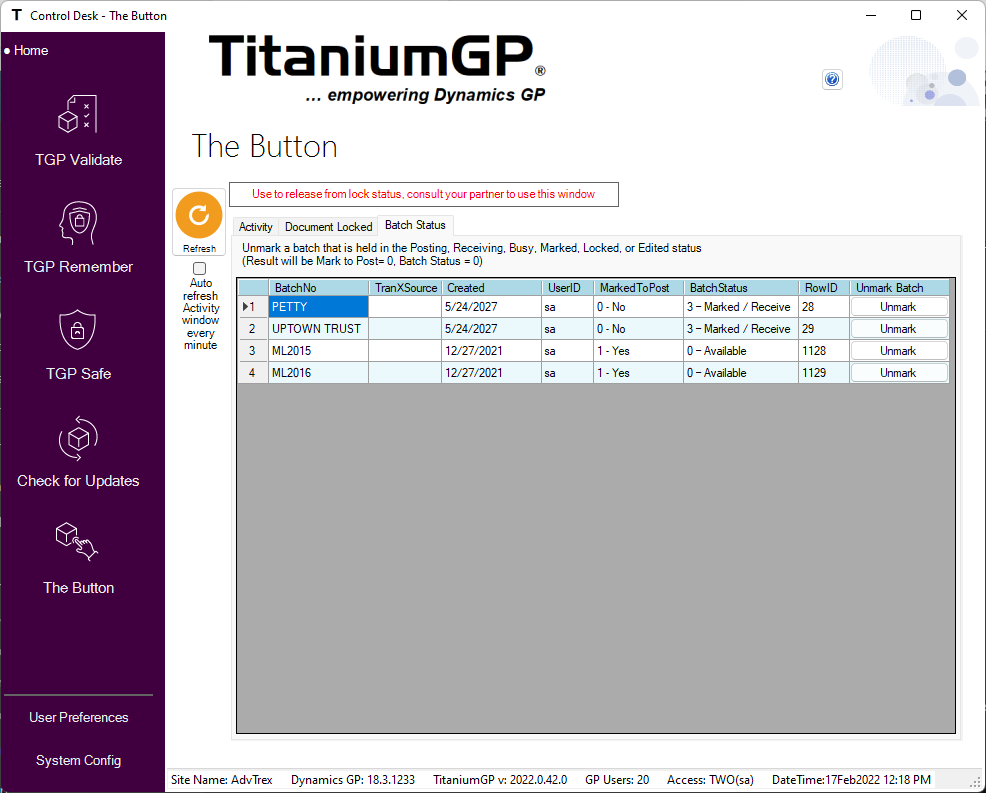The image size is (986, 793).
Task: Select the Batch Status tab
Action: [x=415, y=225]
